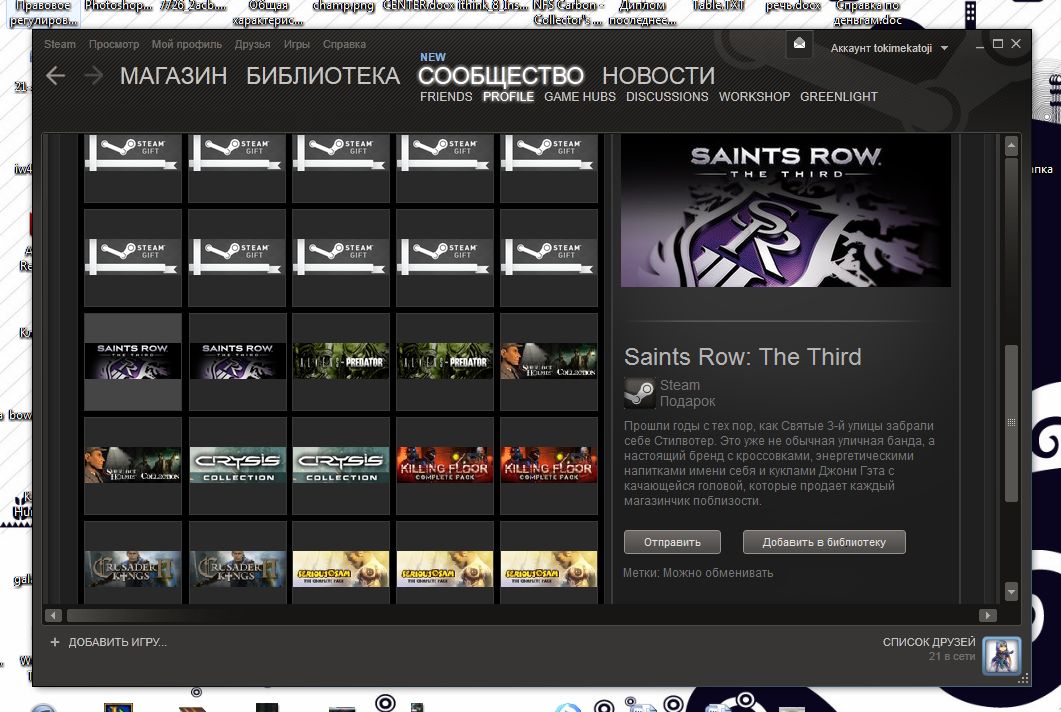Open GAME HUBS subsection
This screenshot has height=712, width=1061.
pos(580,97)
